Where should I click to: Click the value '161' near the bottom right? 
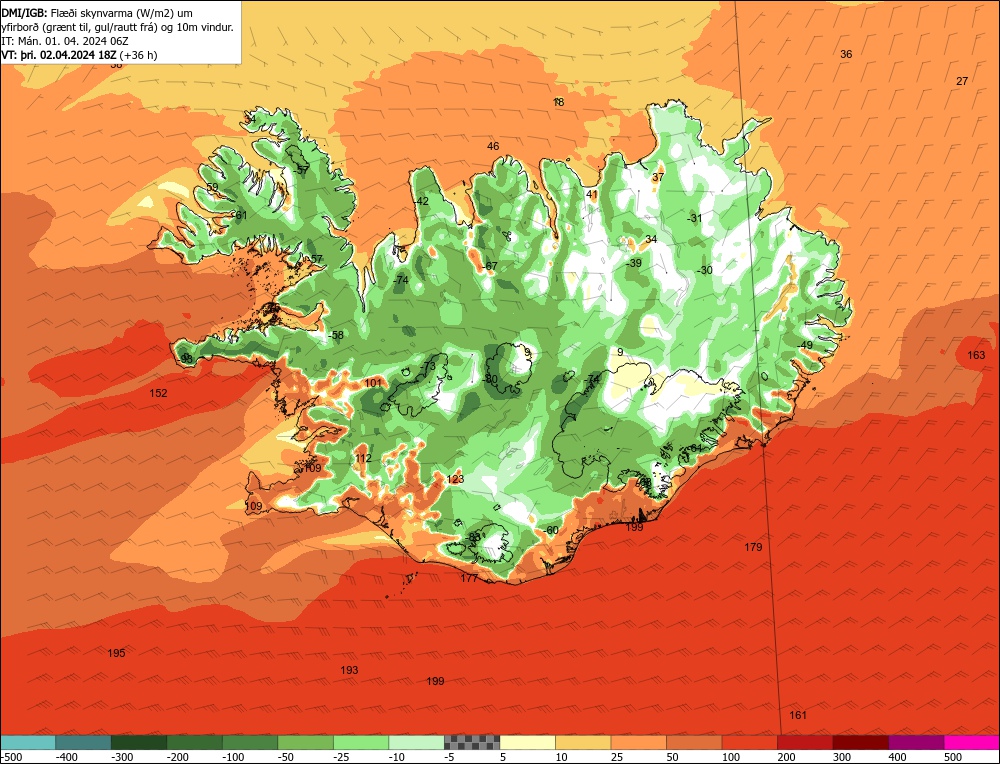(x=798, y=715)
